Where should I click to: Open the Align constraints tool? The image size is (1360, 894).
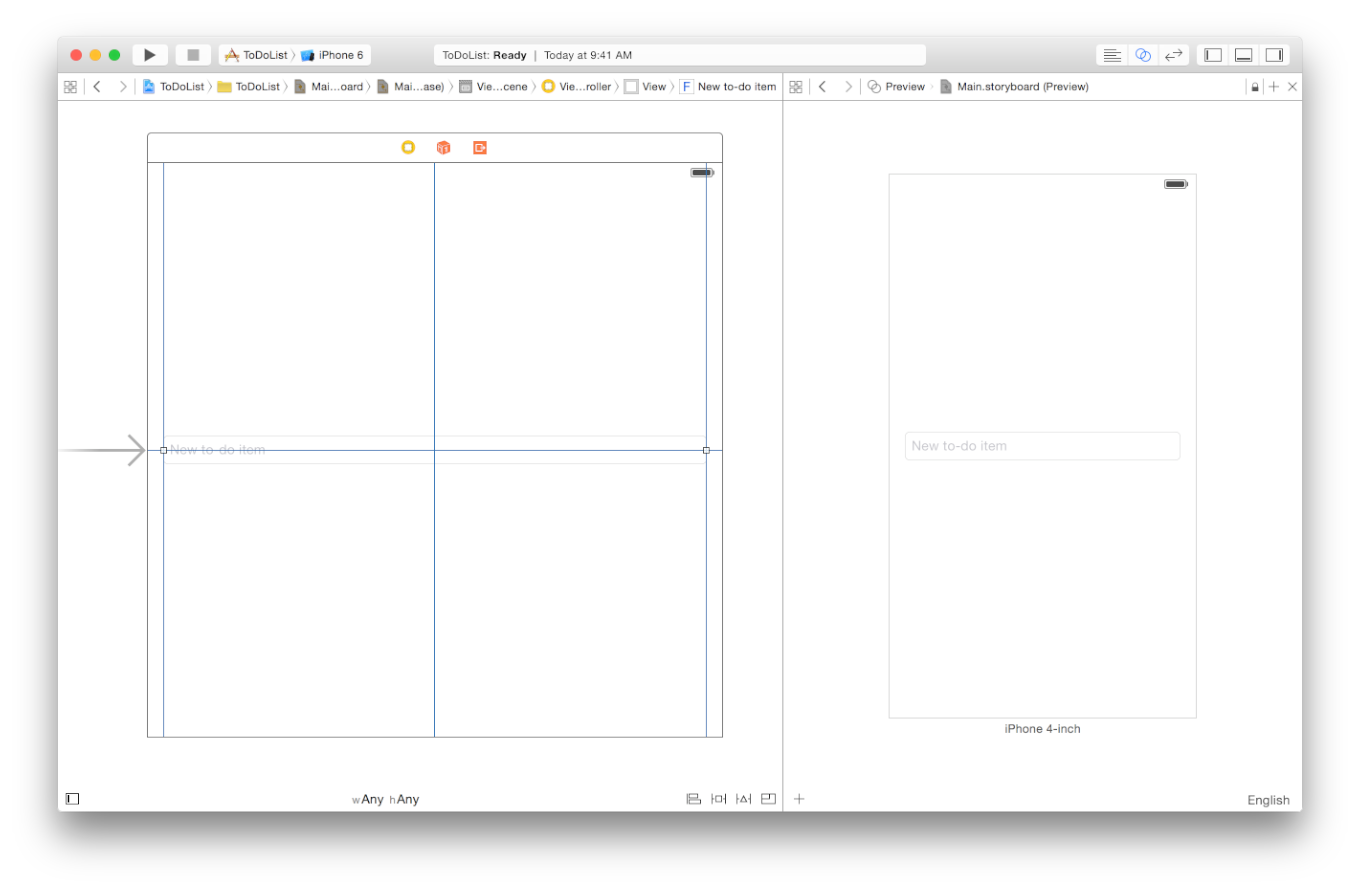[x=693, y=799]
